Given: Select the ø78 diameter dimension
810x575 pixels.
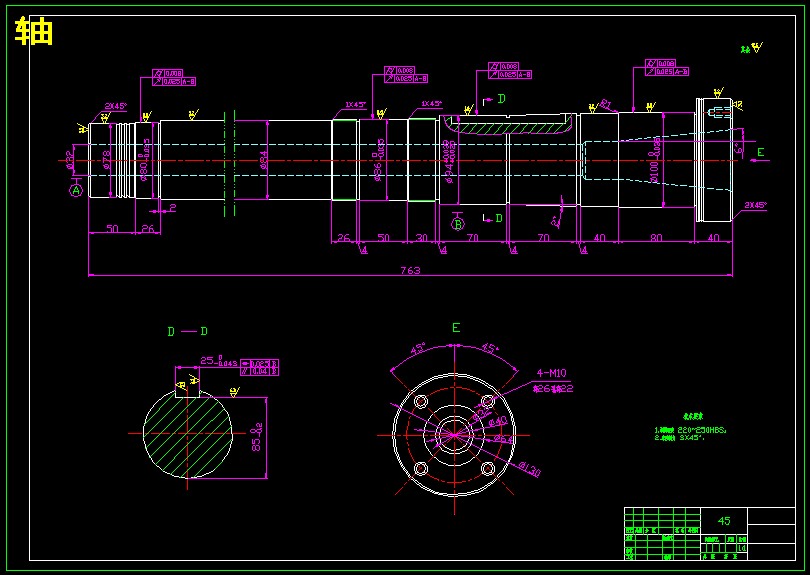Looking at the screenshot, I should point(106,160).
